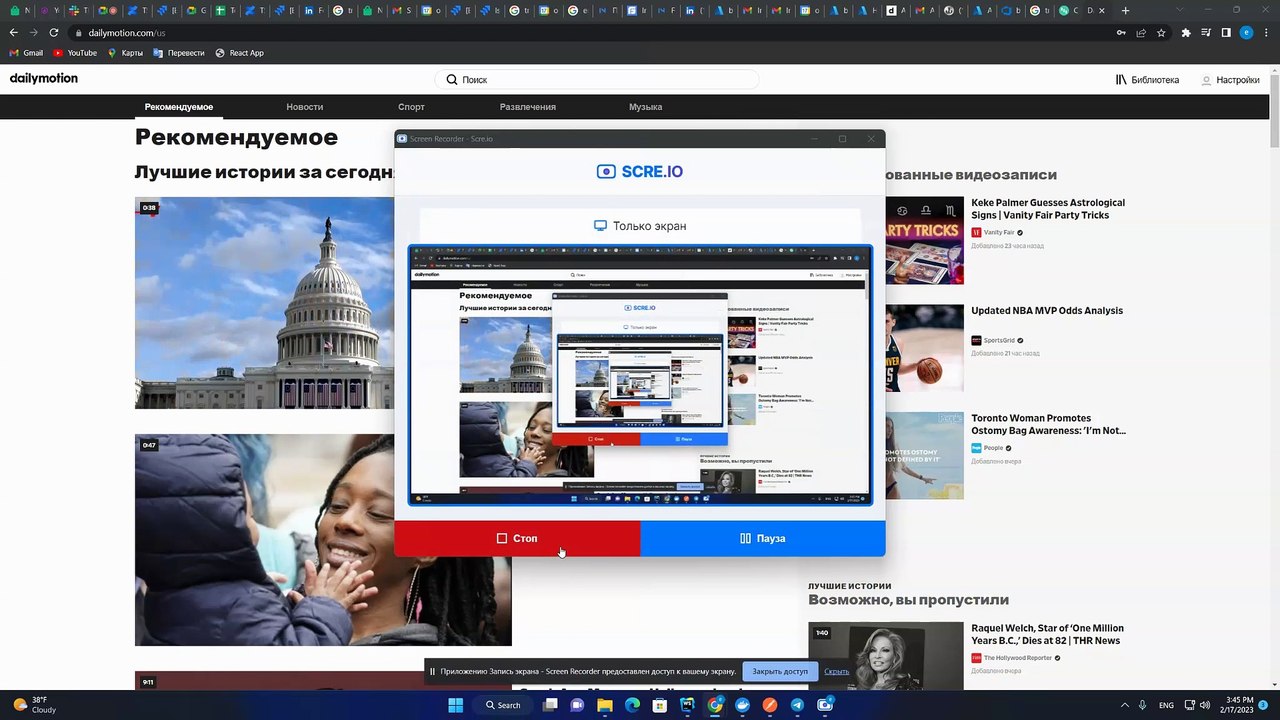Show hidden system tray icons
1280x720 pixels.
tap(1125, 705)
